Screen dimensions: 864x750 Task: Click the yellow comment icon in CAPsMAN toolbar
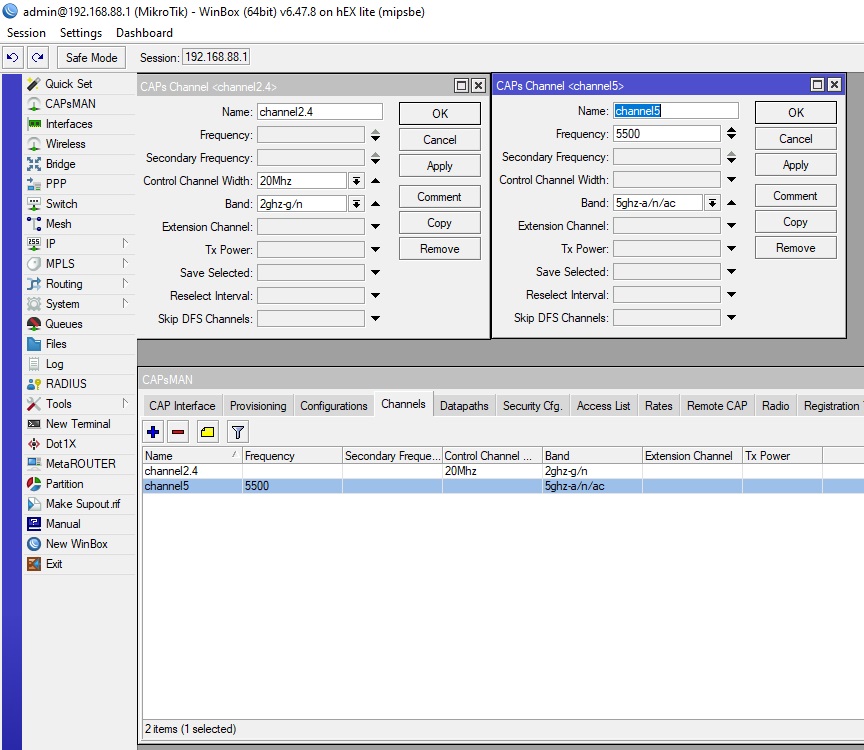coord(208,432)
